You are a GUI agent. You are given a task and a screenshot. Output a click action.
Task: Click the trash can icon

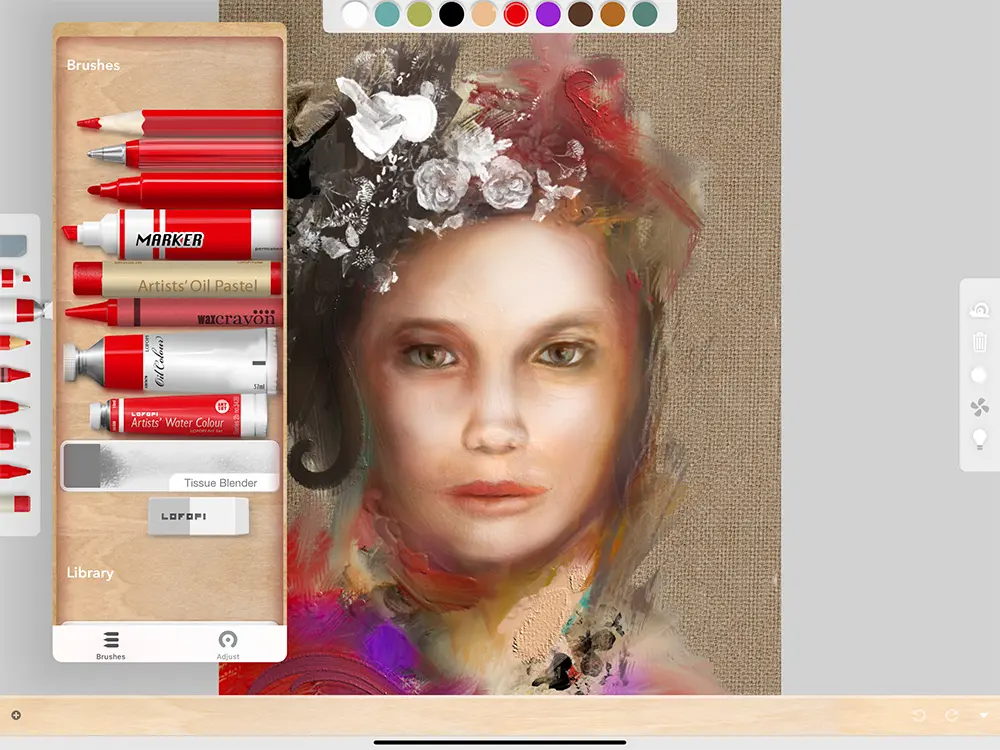coord(979,342)
